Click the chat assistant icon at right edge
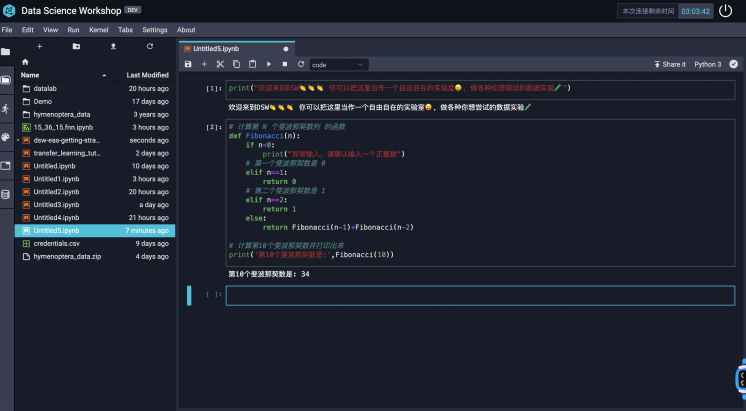The width and height of the screenshot is (746, 411). pos(741,379)
